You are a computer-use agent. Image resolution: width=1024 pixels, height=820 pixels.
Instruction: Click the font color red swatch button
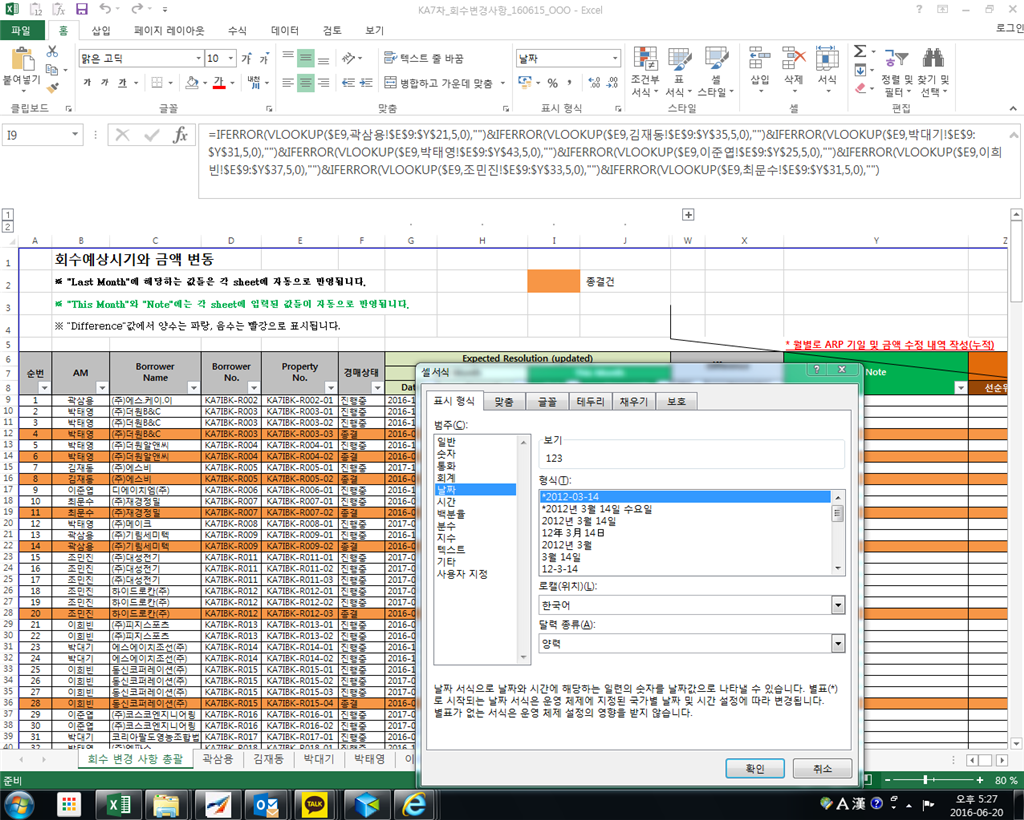tap(219, 83)
